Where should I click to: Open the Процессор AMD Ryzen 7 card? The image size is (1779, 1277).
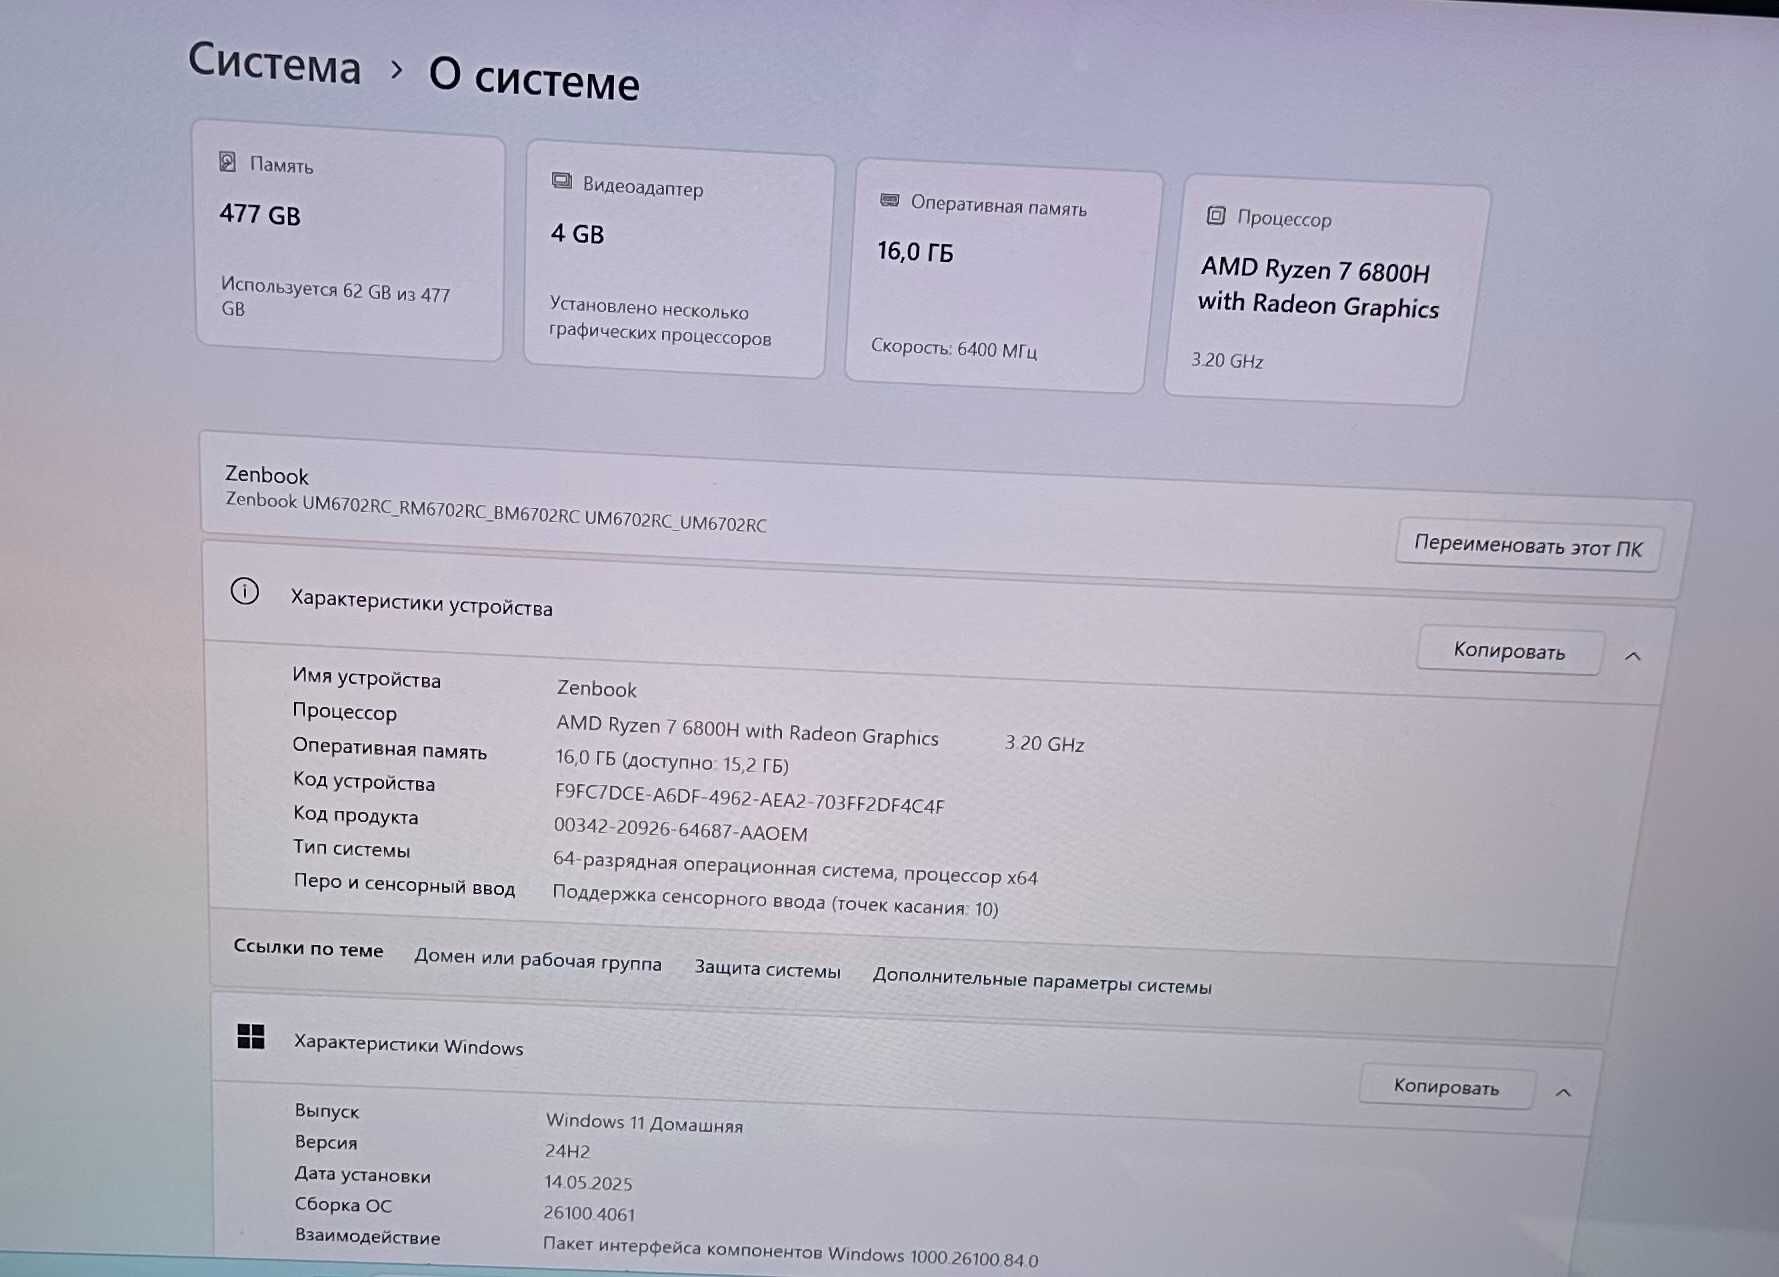point(1326,291)
